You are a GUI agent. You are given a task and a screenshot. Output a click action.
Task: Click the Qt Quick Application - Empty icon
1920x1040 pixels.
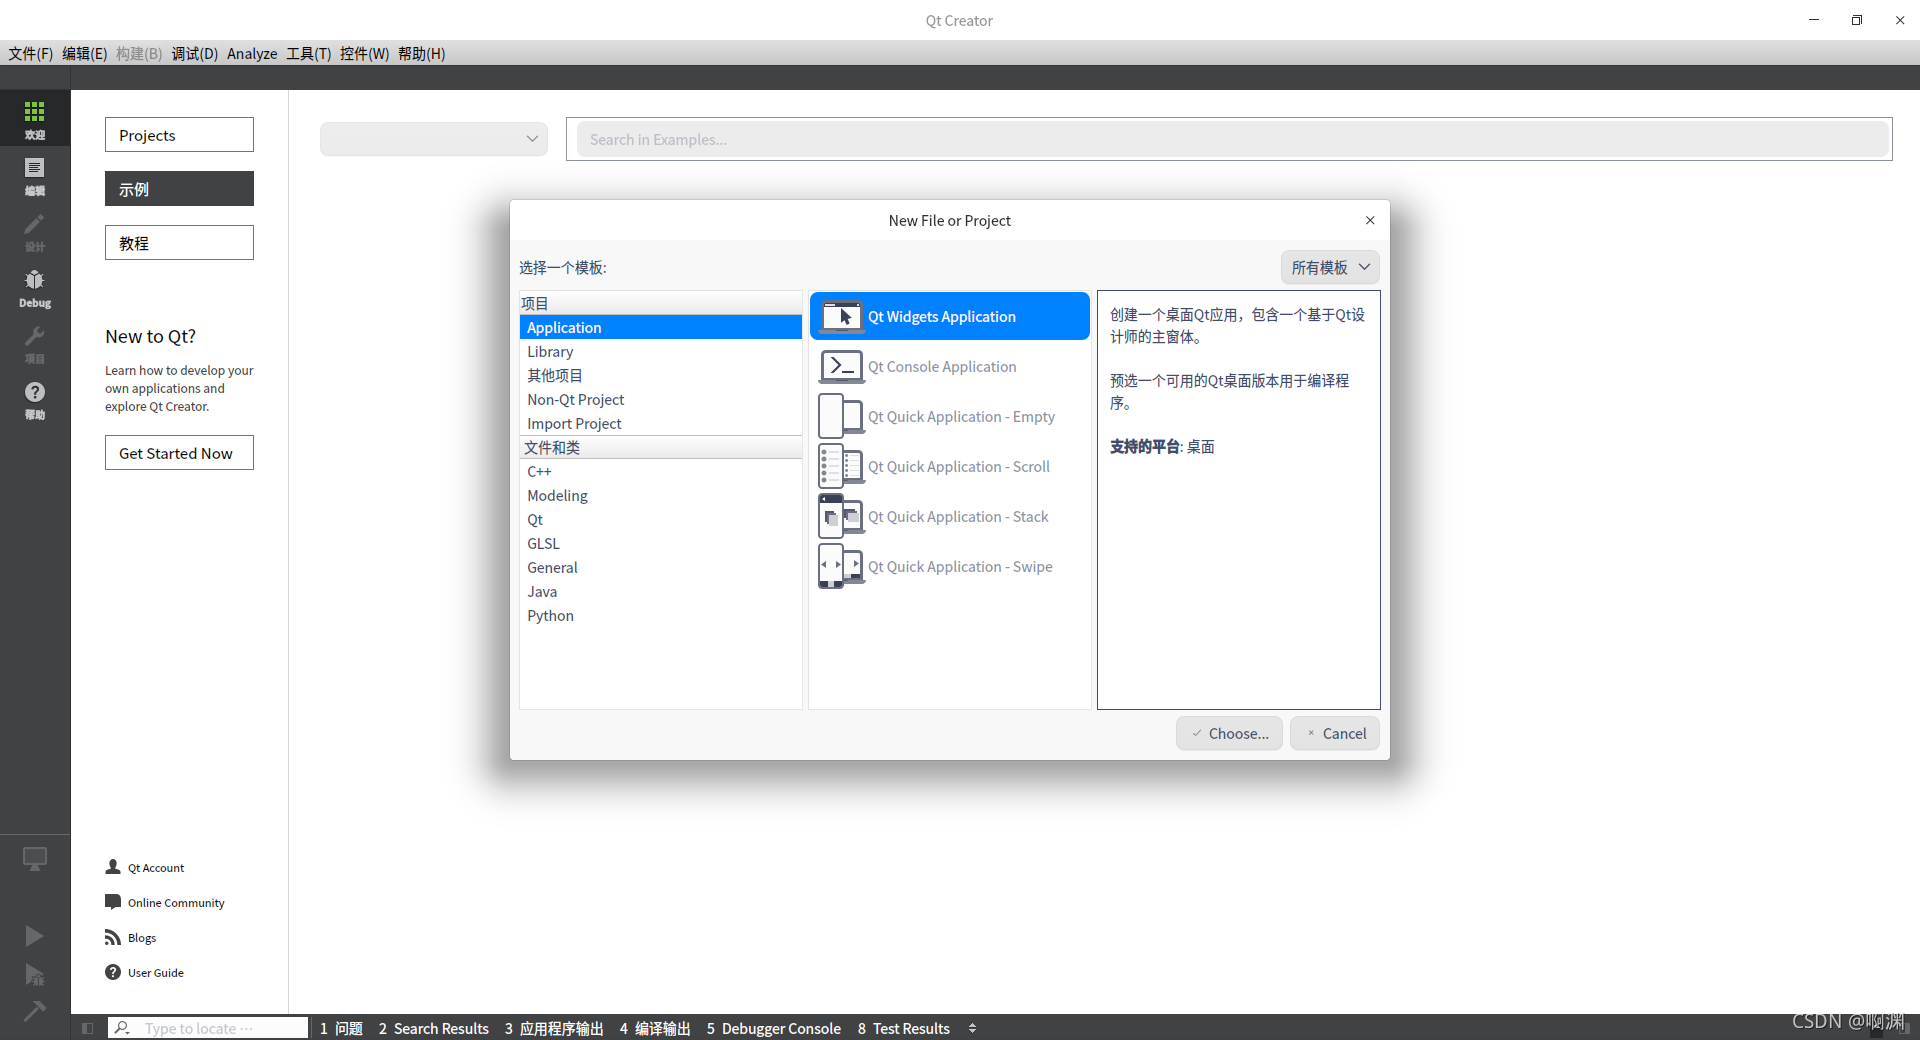click(841, 416)
